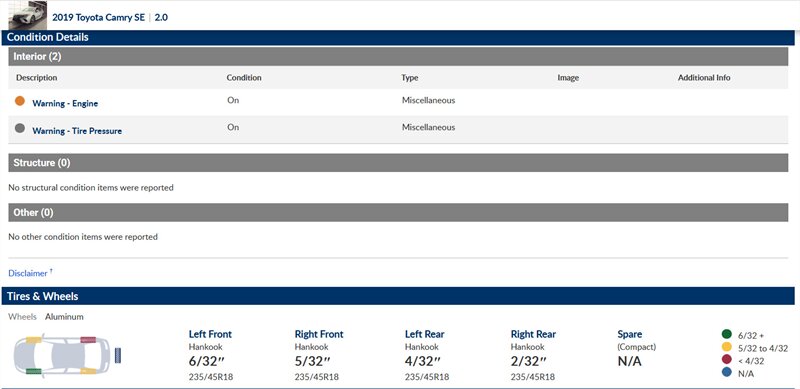Click the blue N/A legend dot
Viewport: 800px width, 389px height.
(727, 373)
